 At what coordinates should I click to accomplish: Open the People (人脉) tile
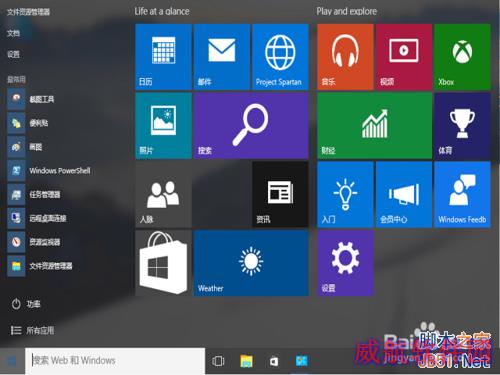point(163,194)
